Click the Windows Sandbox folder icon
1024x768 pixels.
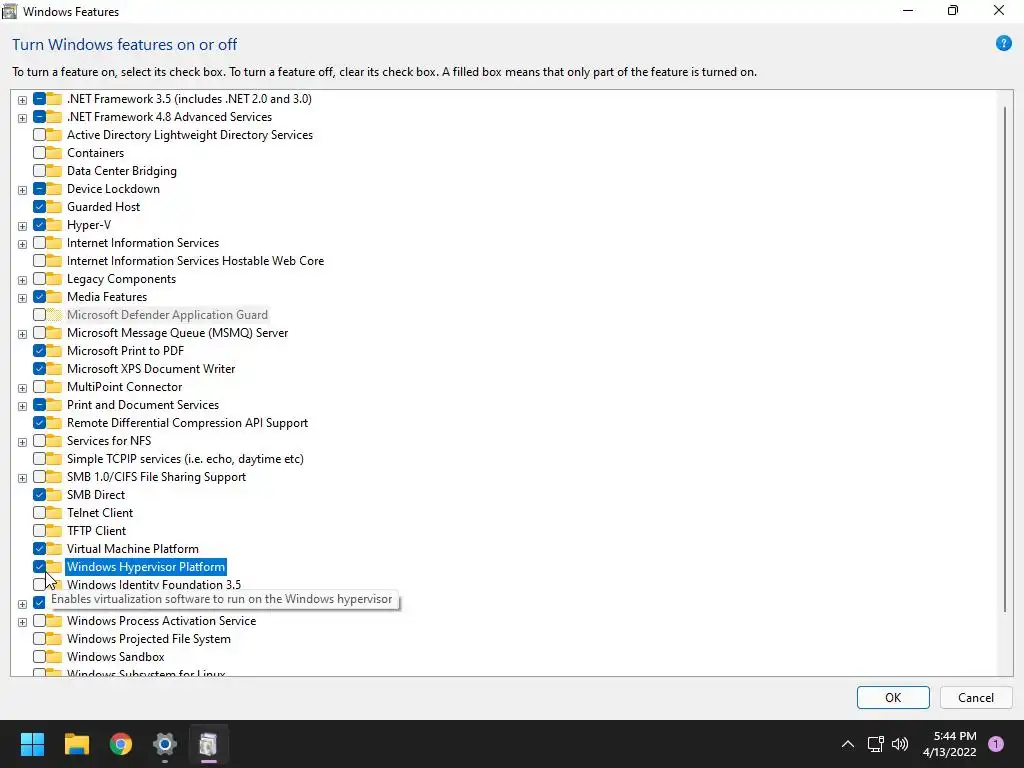(54, 657)
